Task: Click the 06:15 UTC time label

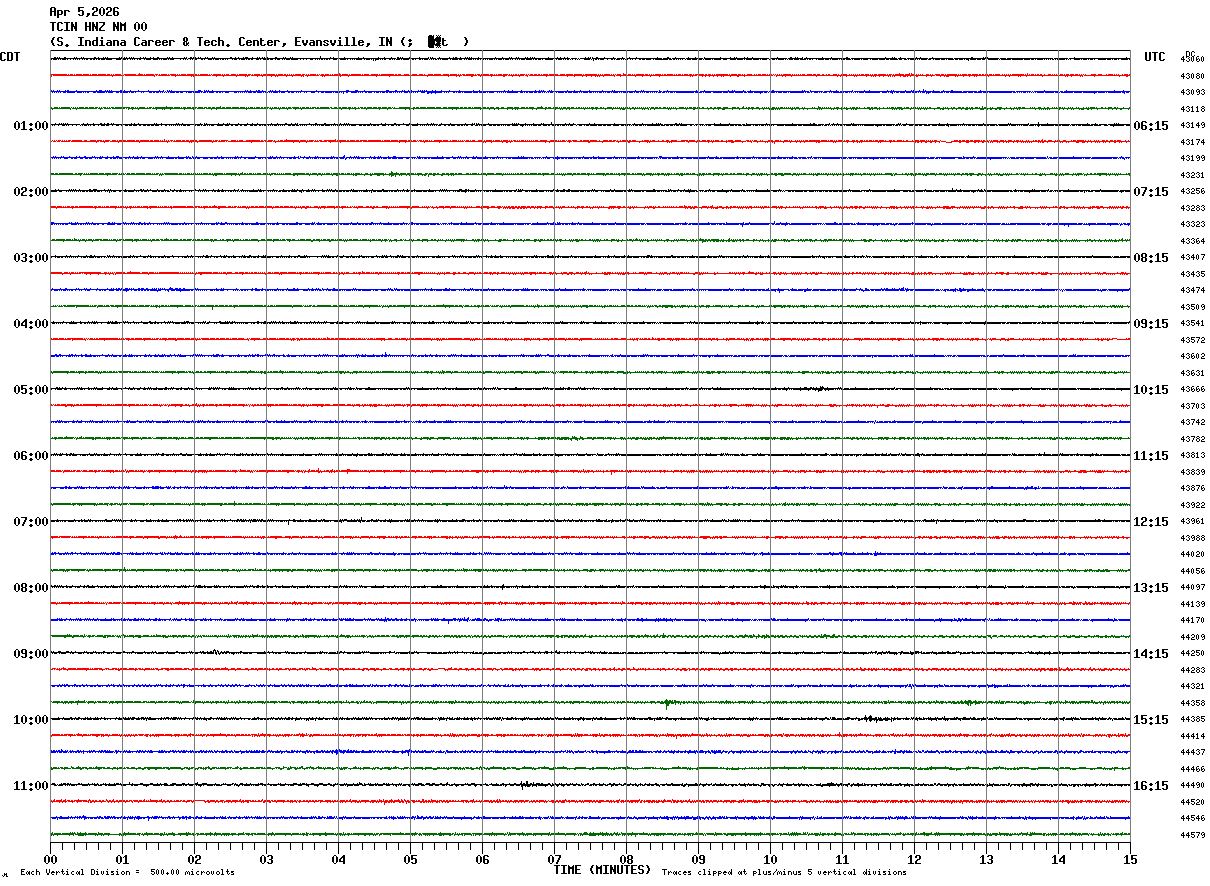Action: point(1150,126)
